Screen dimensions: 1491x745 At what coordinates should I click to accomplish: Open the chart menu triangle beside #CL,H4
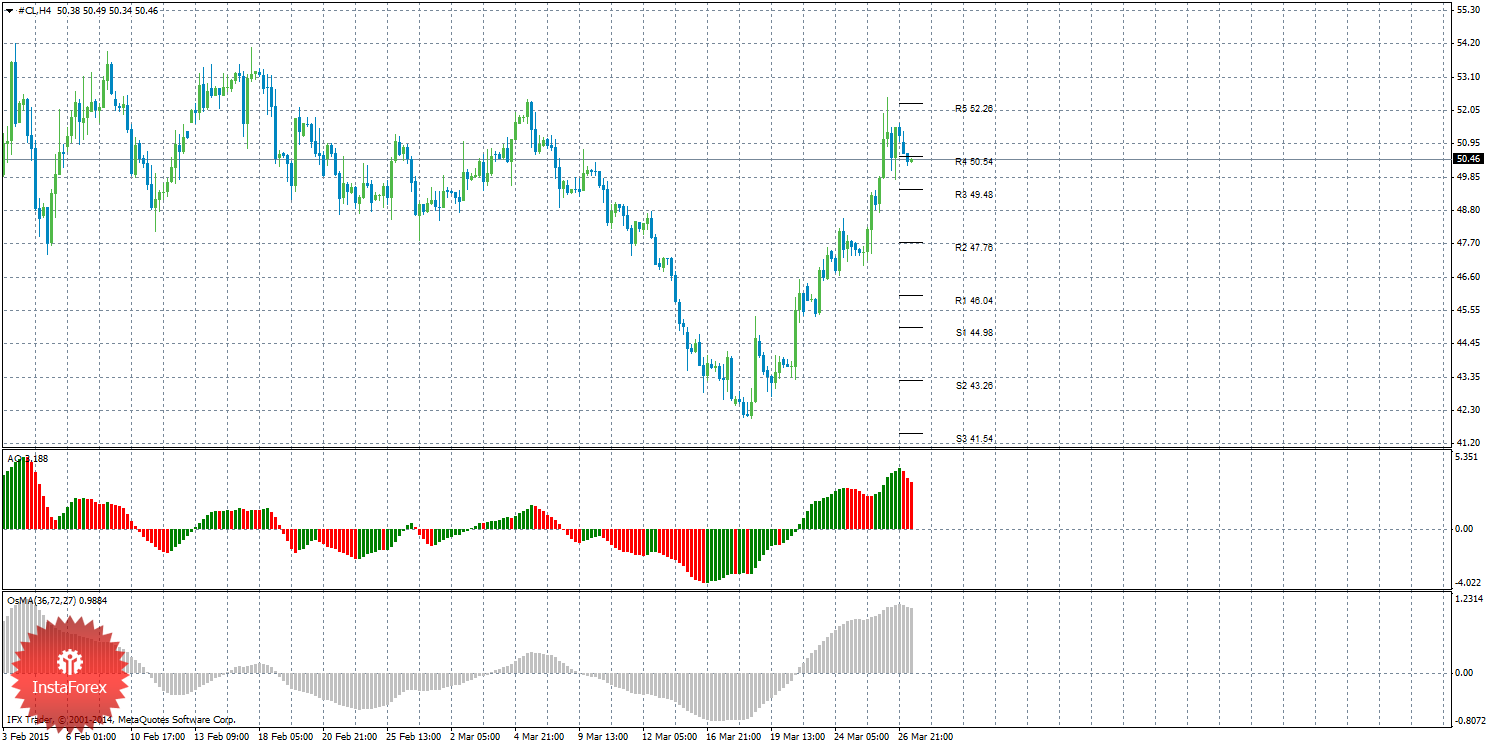coord(10,10)
